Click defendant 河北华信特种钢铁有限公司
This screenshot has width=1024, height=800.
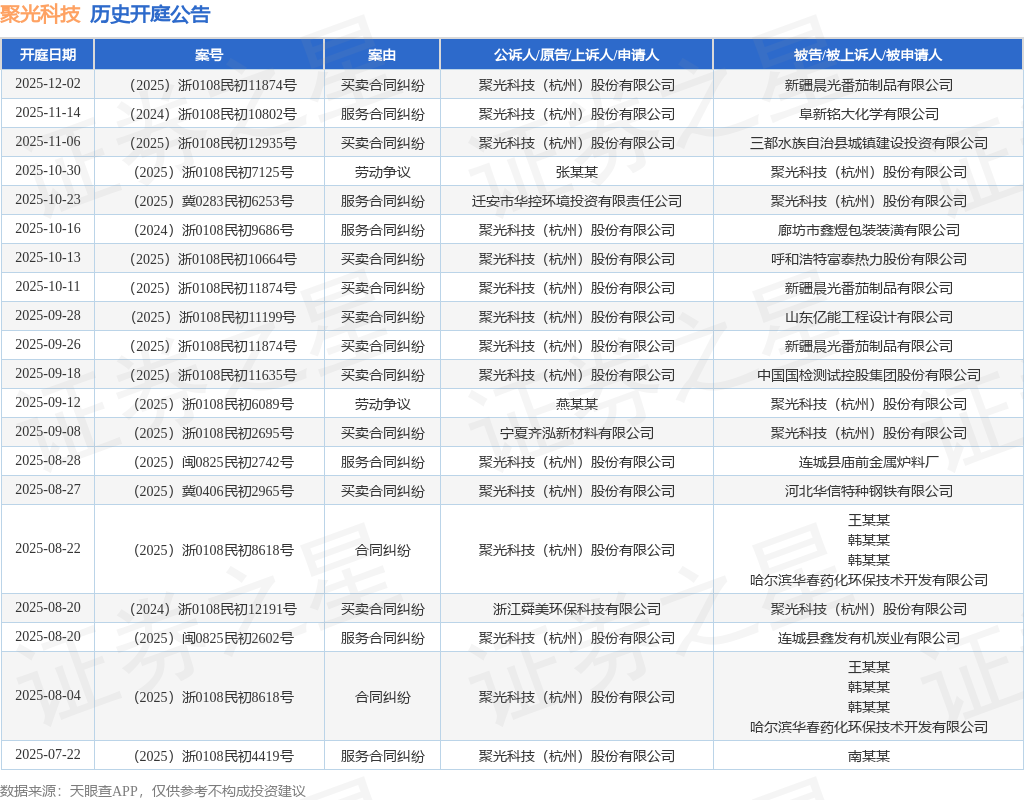click(869, 491)
